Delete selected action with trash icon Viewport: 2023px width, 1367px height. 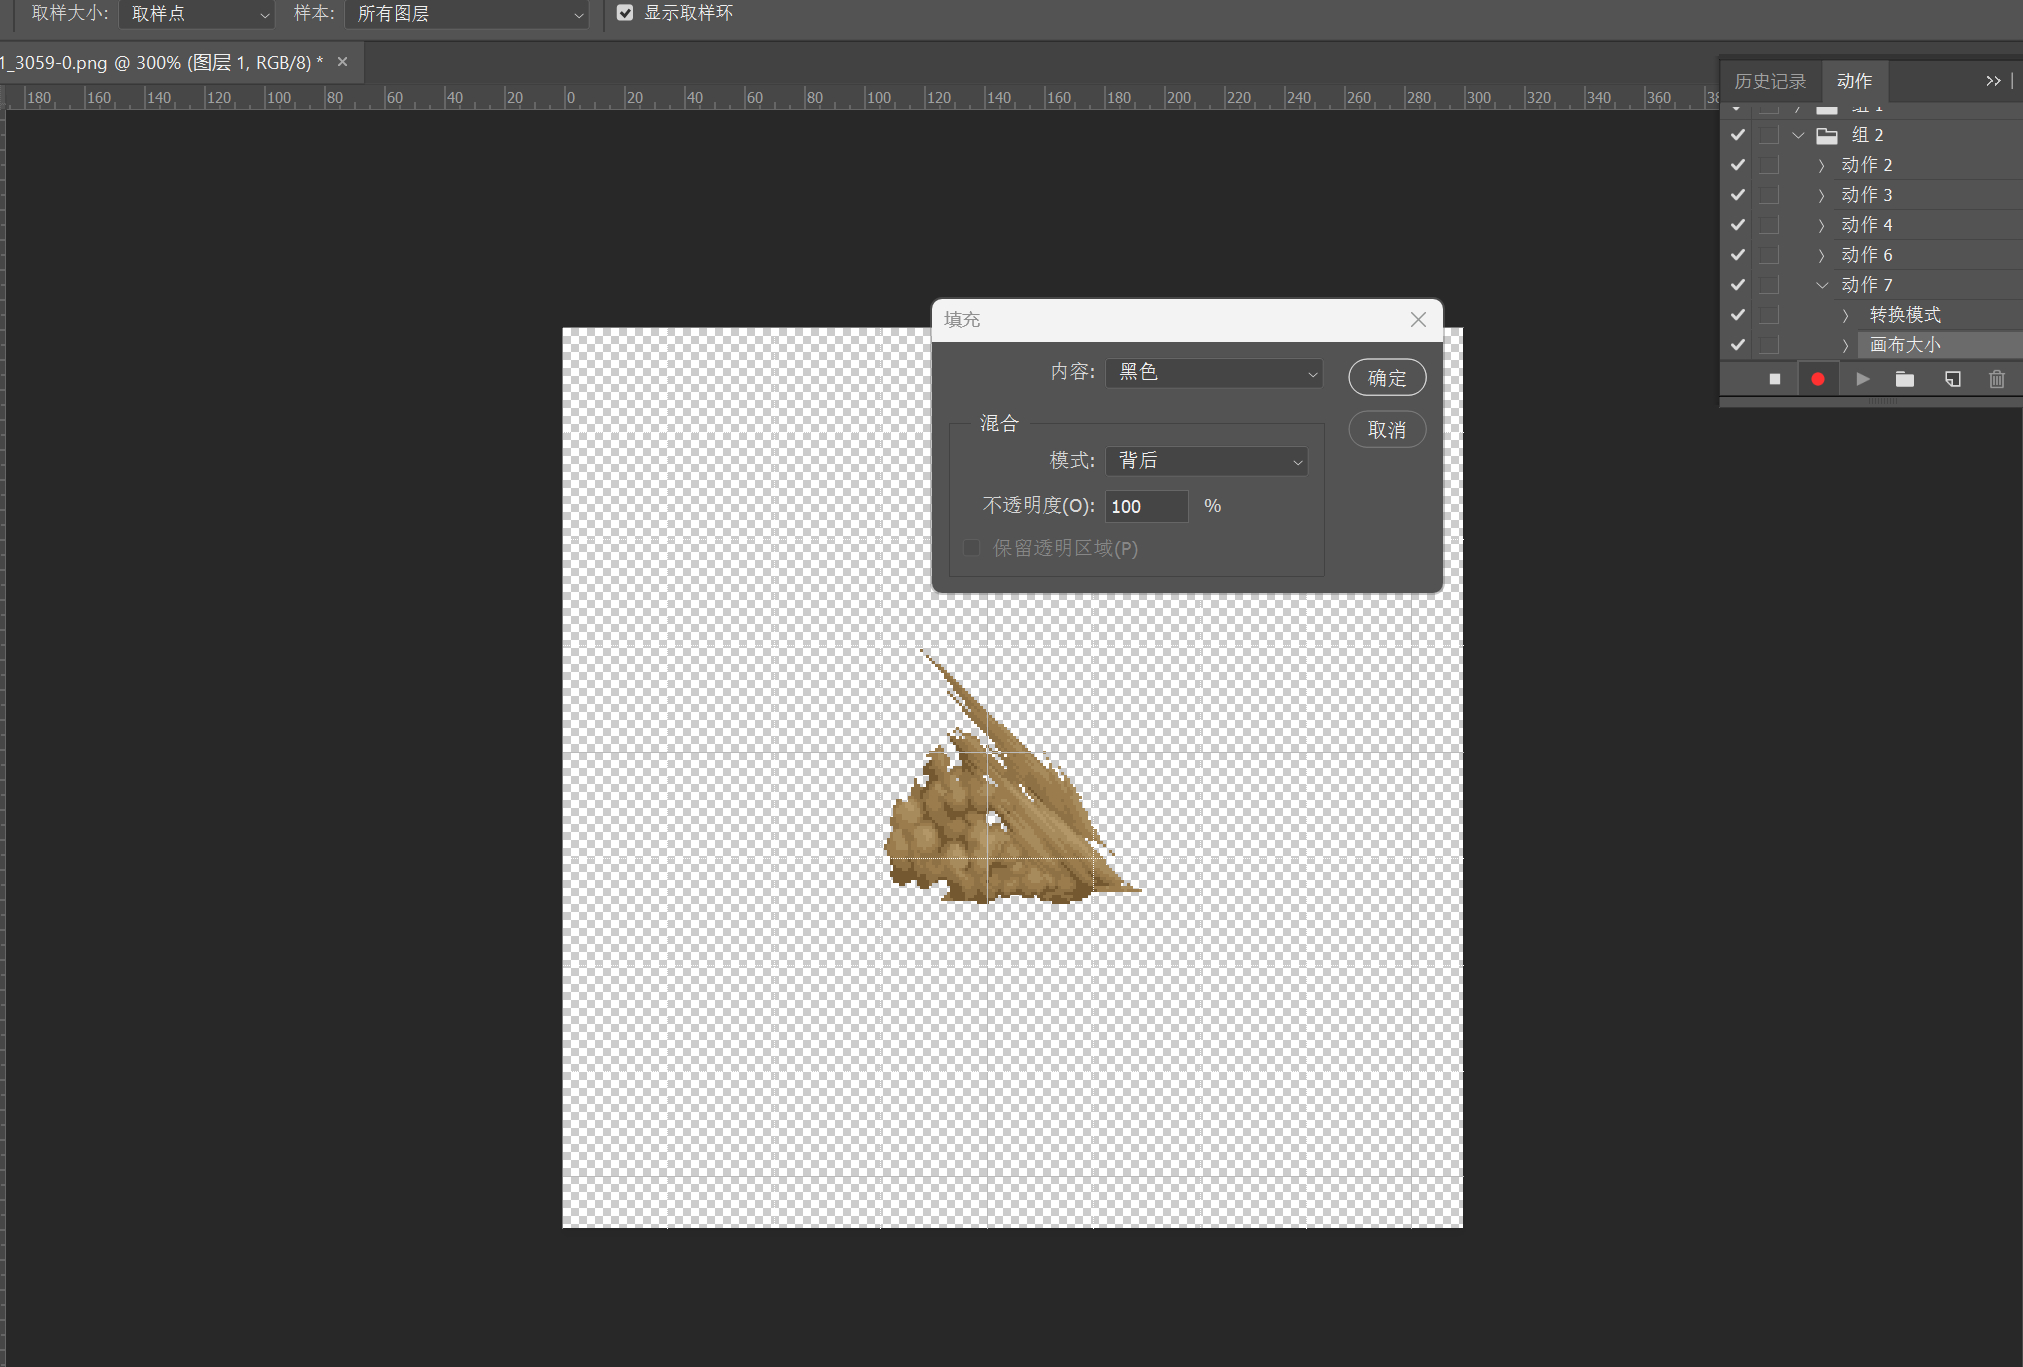[1997, 379]
